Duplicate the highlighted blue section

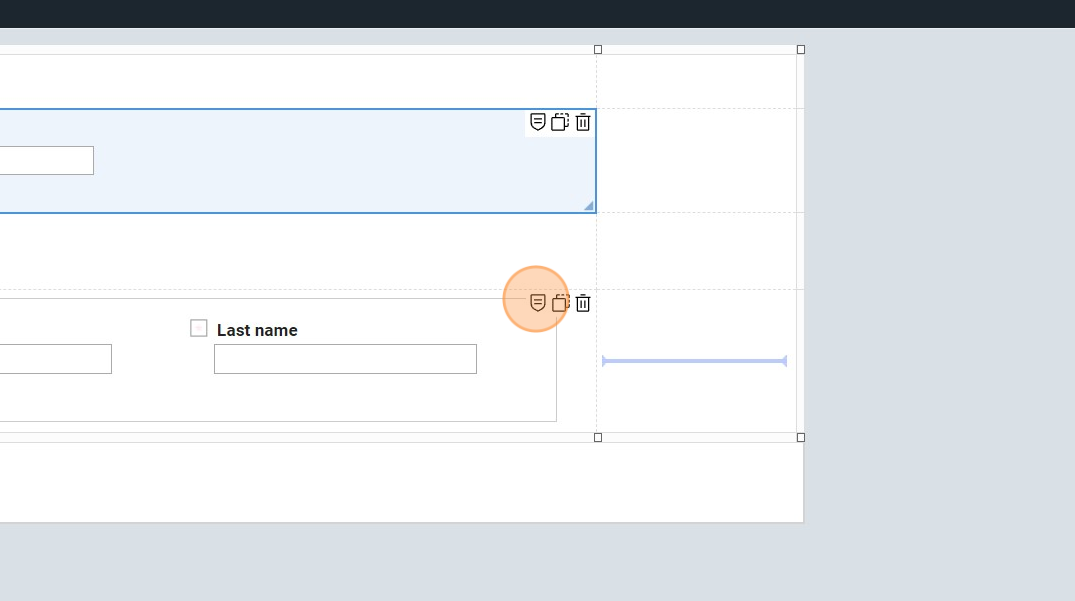[x=560, y=122]
